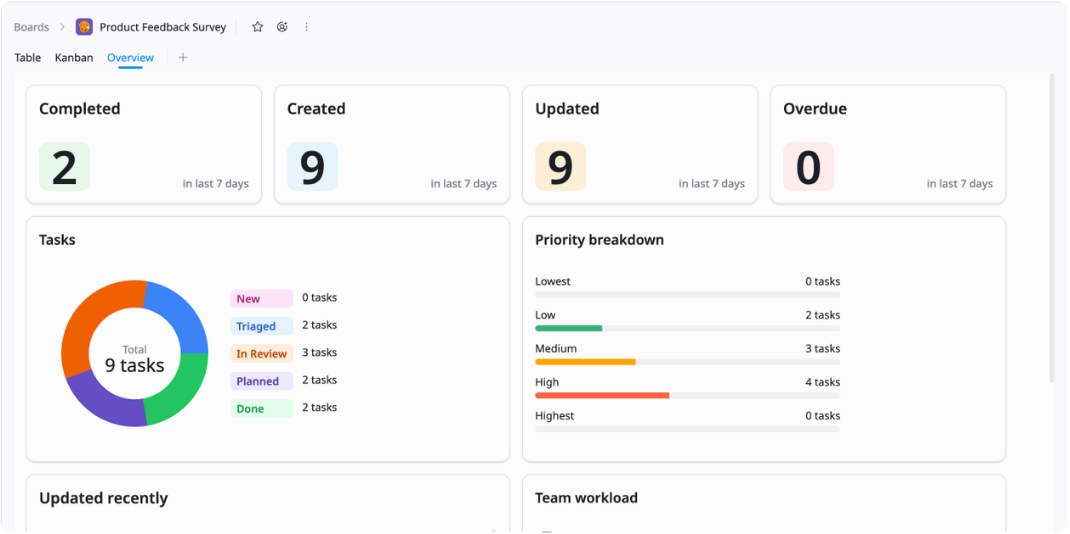1070x534 pixels.
Task: Click the Completed count number 2
Action: coord(64,167)
